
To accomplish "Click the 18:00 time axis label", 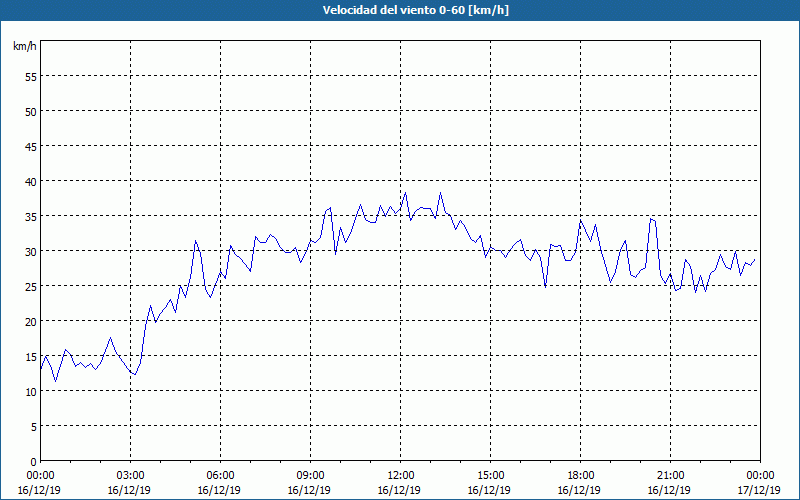I will pos(581,476).
